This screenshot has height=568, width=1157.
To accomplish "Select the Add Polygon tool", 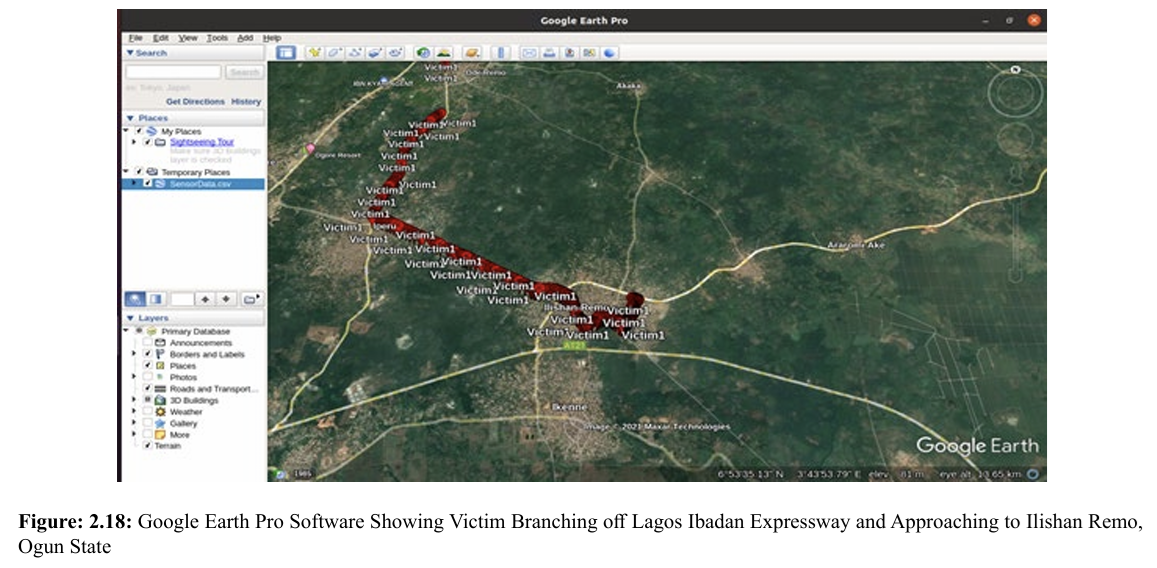I will point(335,52).
